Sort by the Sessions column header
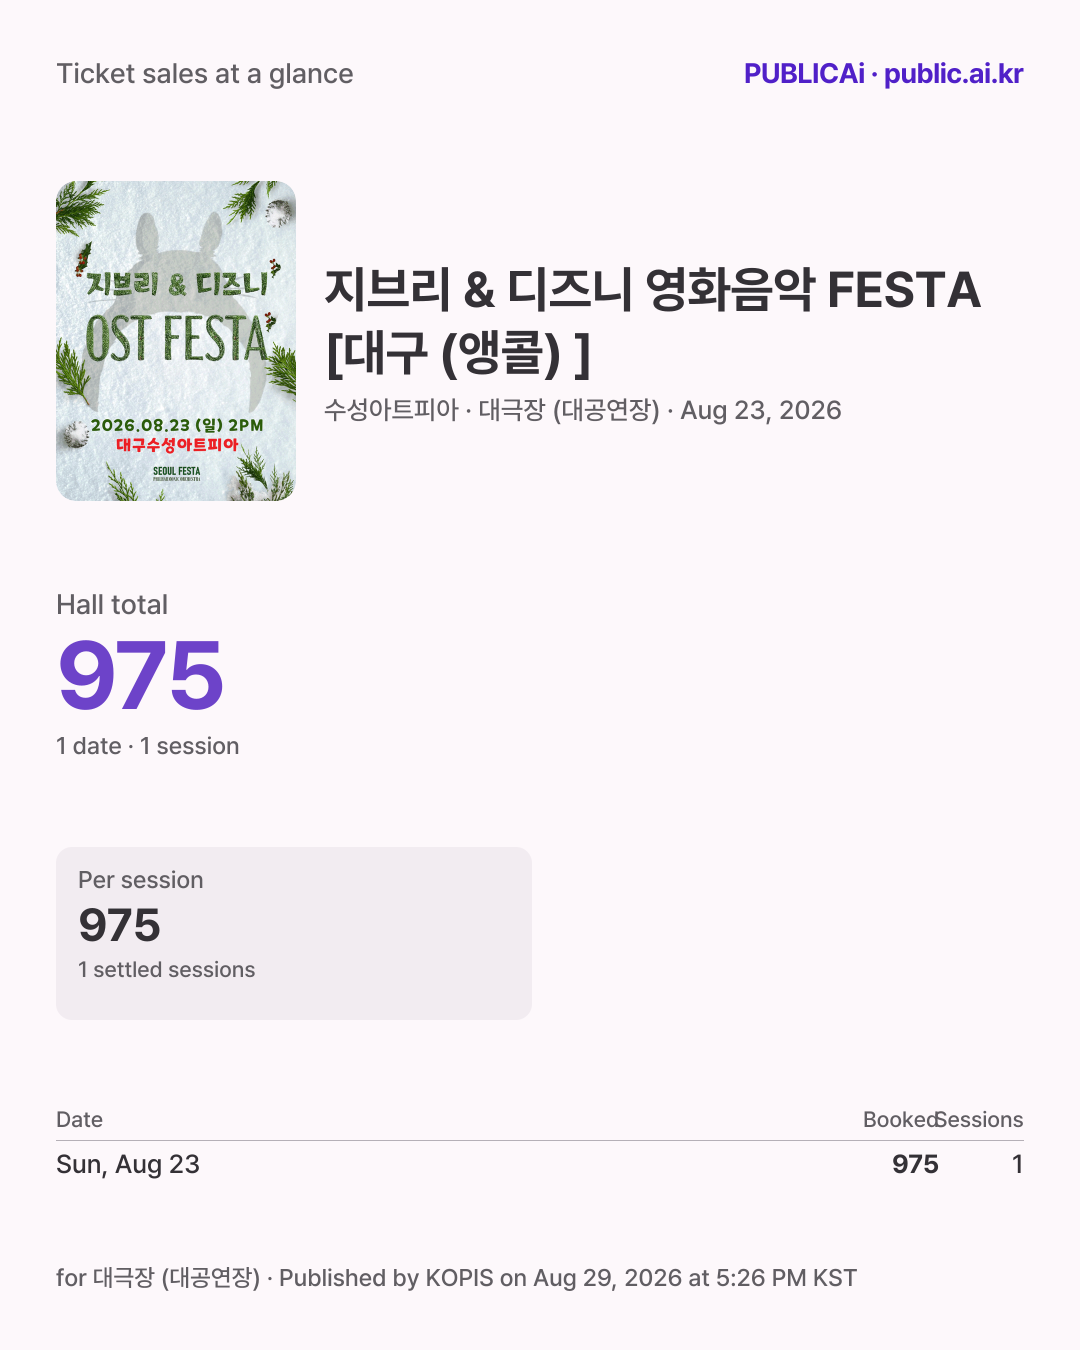 [980, 1120]
